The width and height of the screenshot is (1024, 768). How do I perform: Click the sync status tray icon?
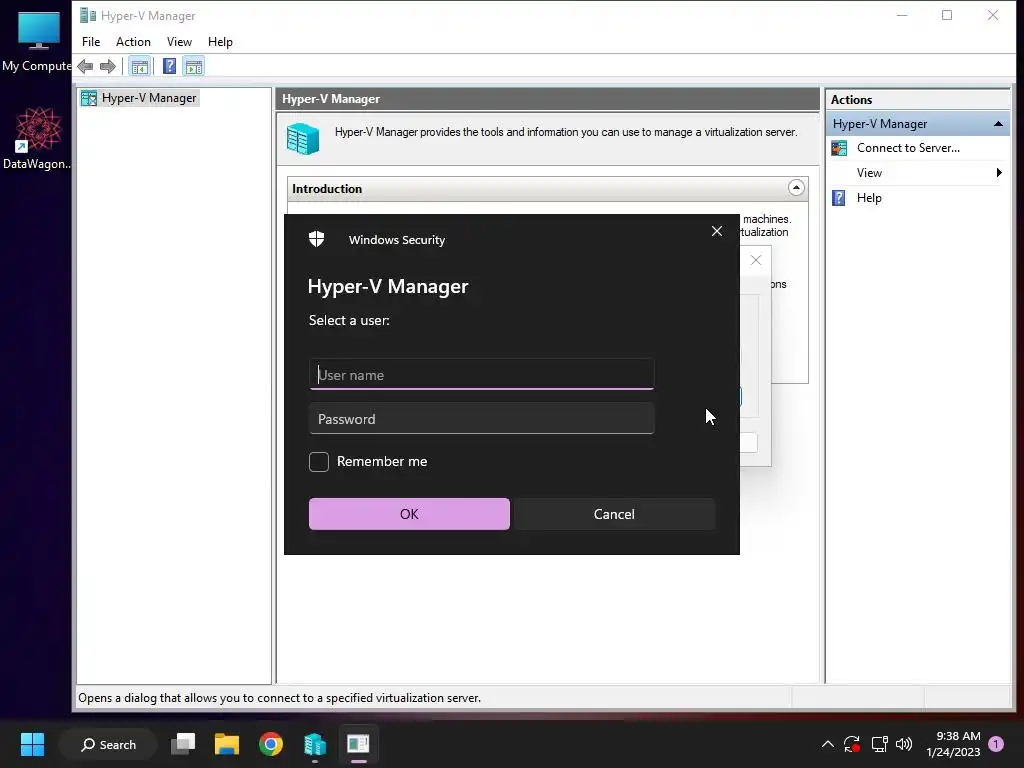852,744
